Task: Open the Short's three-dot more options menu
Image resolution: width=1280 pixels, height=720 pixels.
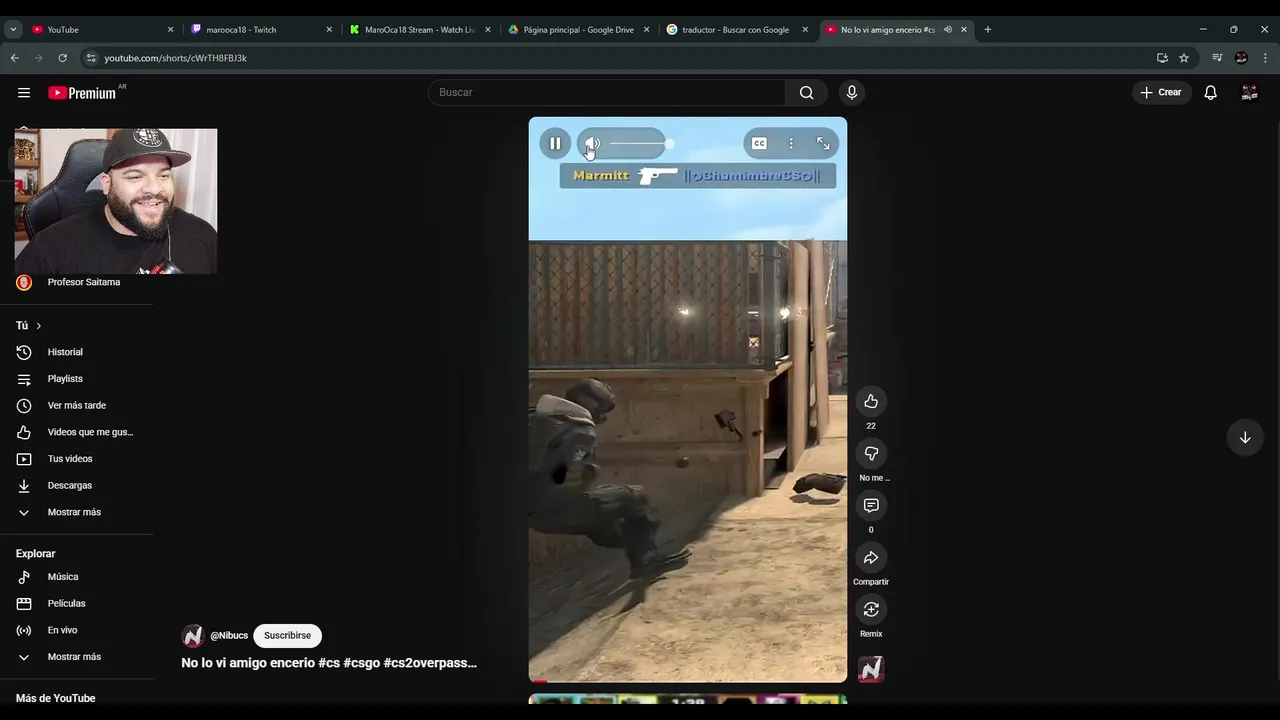Action: pyautogui.click(x=791, y=144)
